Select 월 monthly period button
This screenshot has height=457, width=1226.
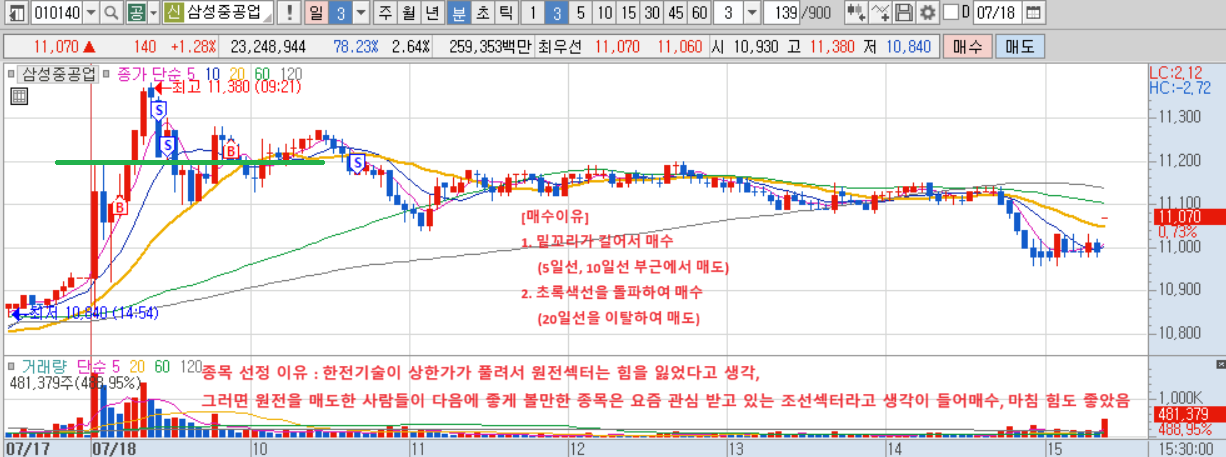[x=409, y=13]
